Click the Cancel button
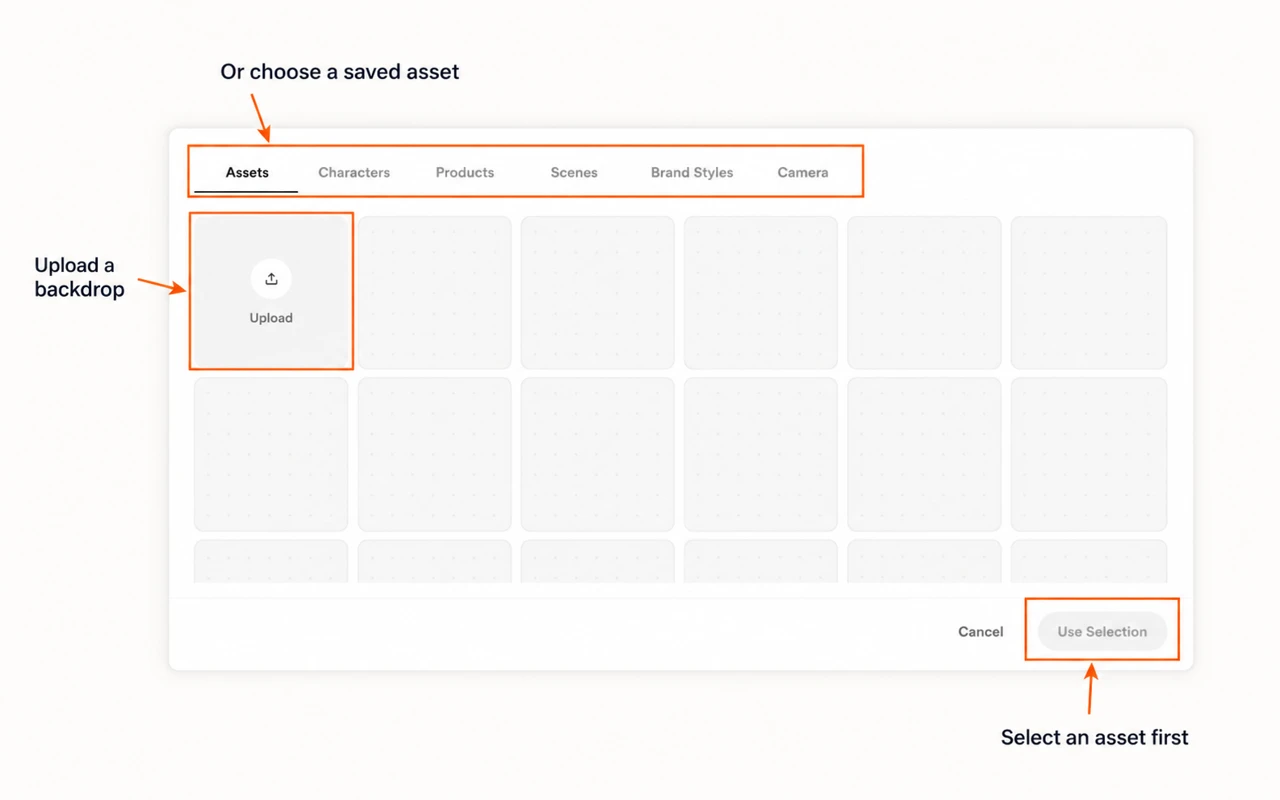1280x800 pixels. click(981, 632)
